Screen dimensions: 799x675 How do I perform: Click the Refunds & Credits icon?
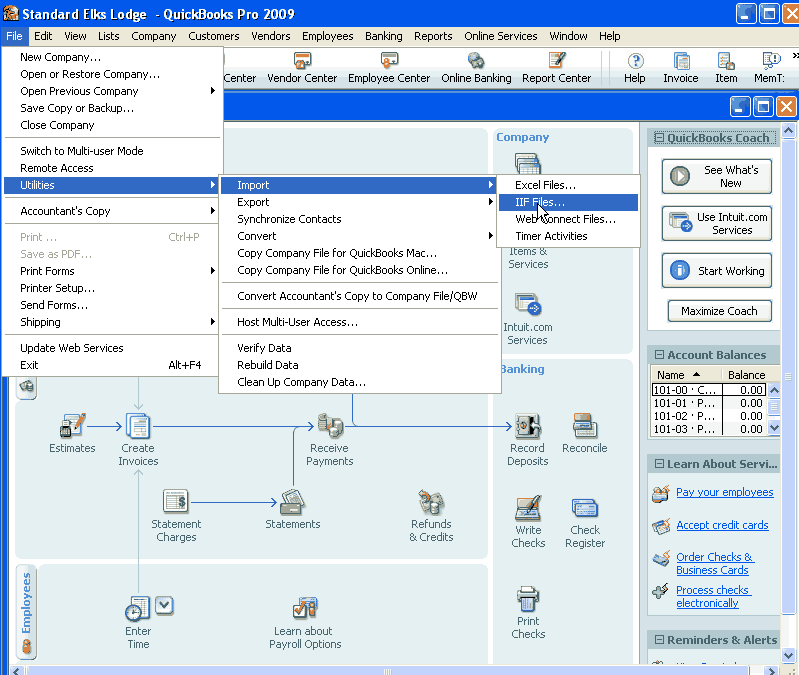pyautogui.click(x=431, y=503)
